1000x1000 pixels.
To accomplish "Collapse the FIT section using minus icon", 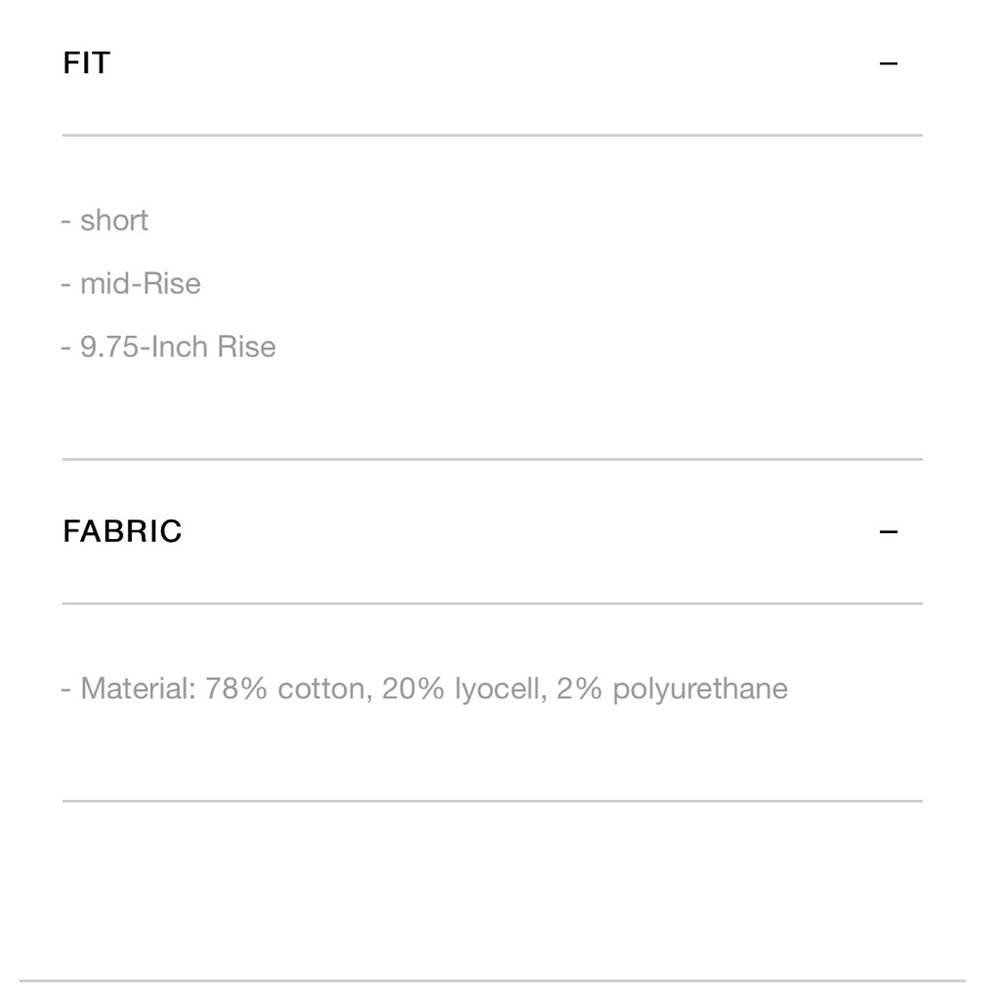I will click(890, 62).
